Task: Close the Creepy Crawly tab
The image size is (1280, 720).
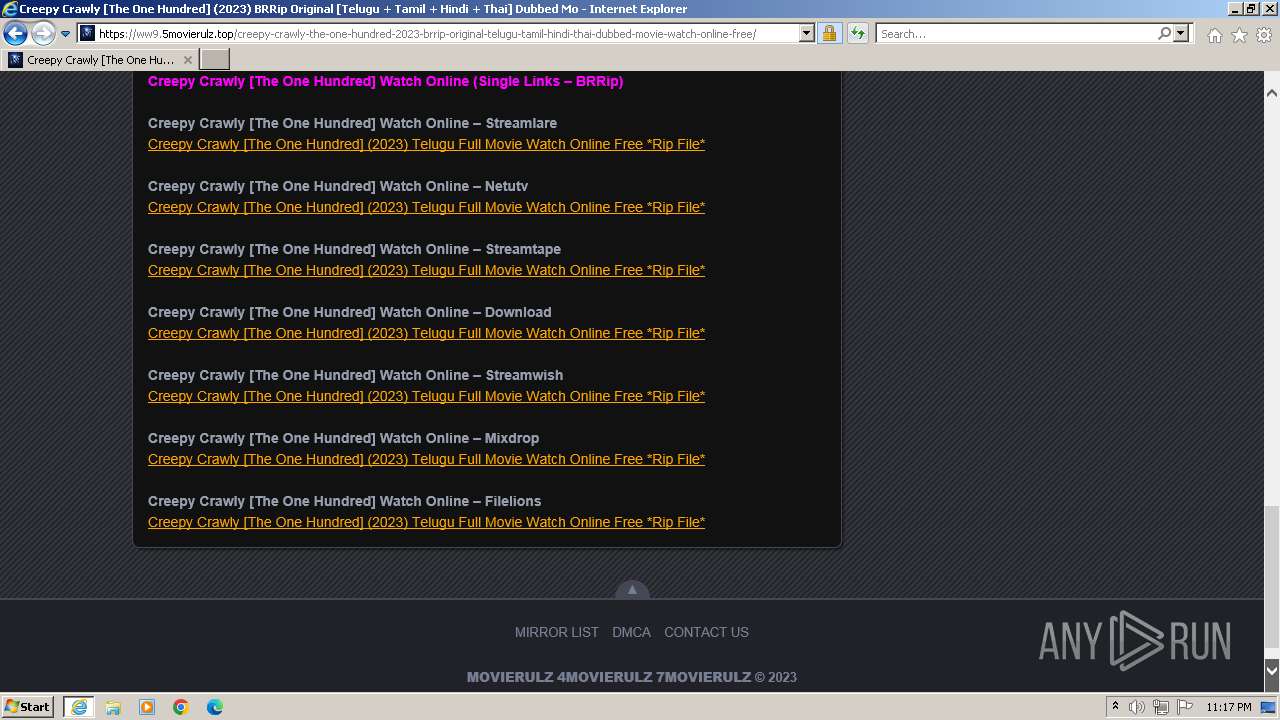Action: [187, 60]
